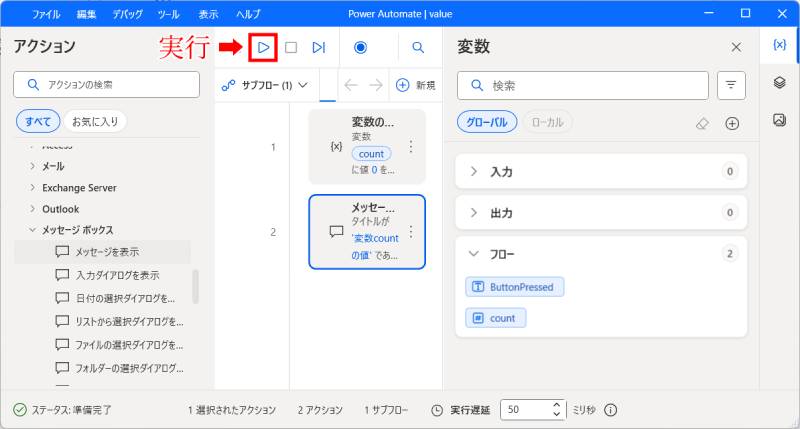Select the count flow variable chip
Screen dimensions: 800x429
495,318
